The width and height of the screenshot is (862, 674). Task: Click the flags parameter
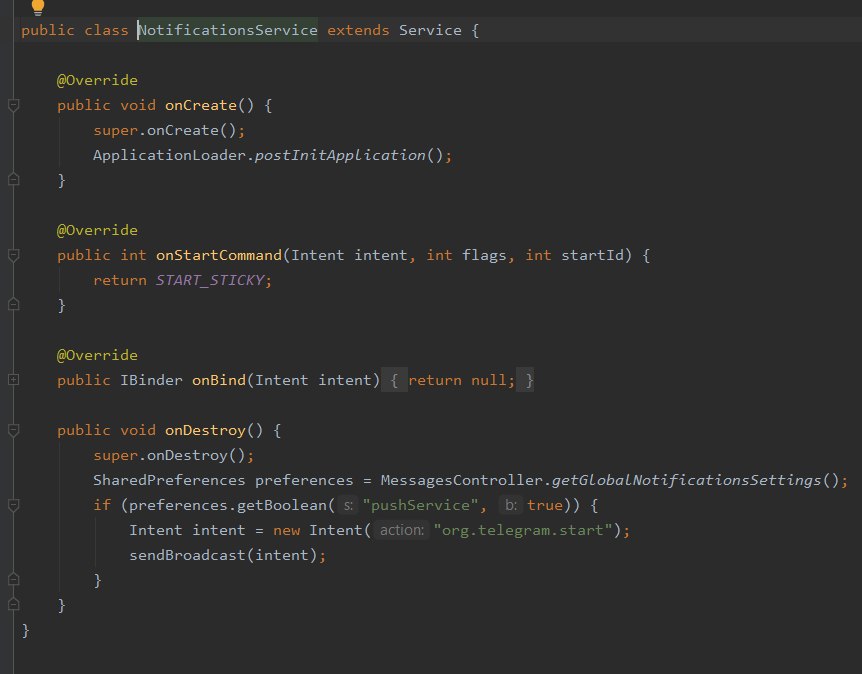pos(484,256)
